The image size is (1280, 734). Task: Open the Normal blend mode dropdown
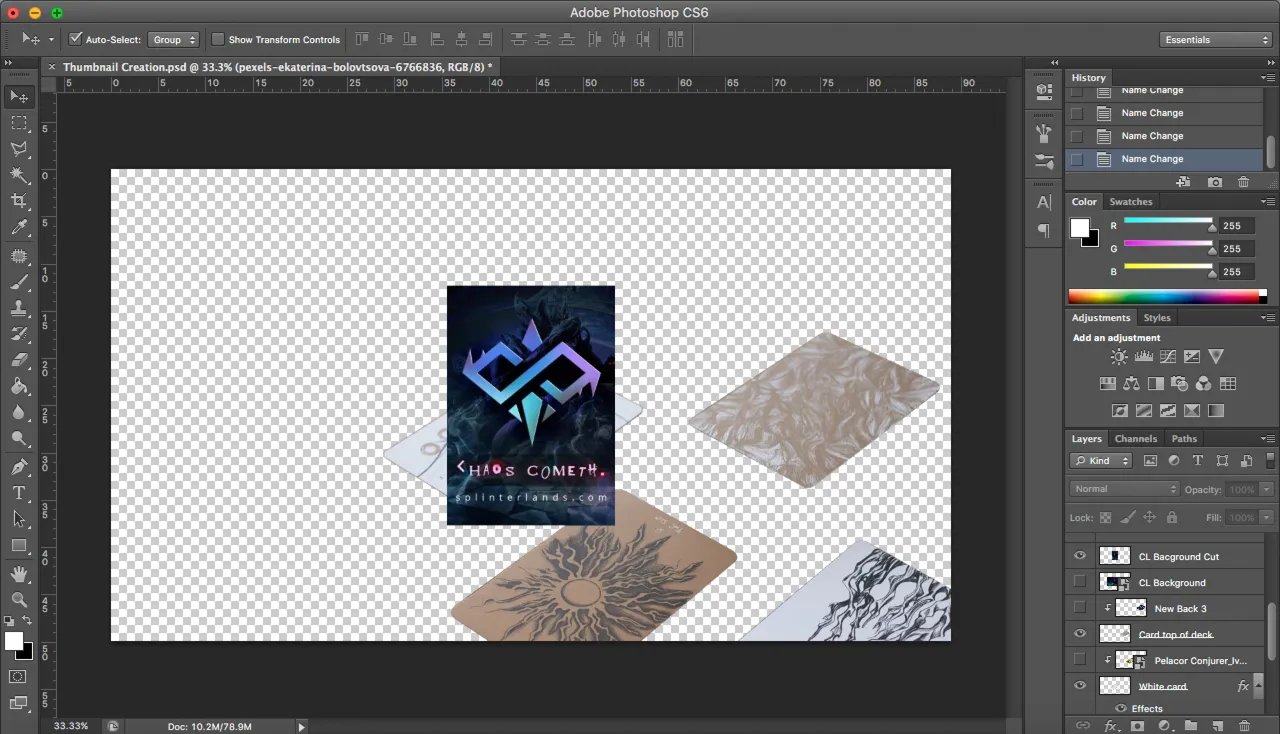(x=1125, y=489)
